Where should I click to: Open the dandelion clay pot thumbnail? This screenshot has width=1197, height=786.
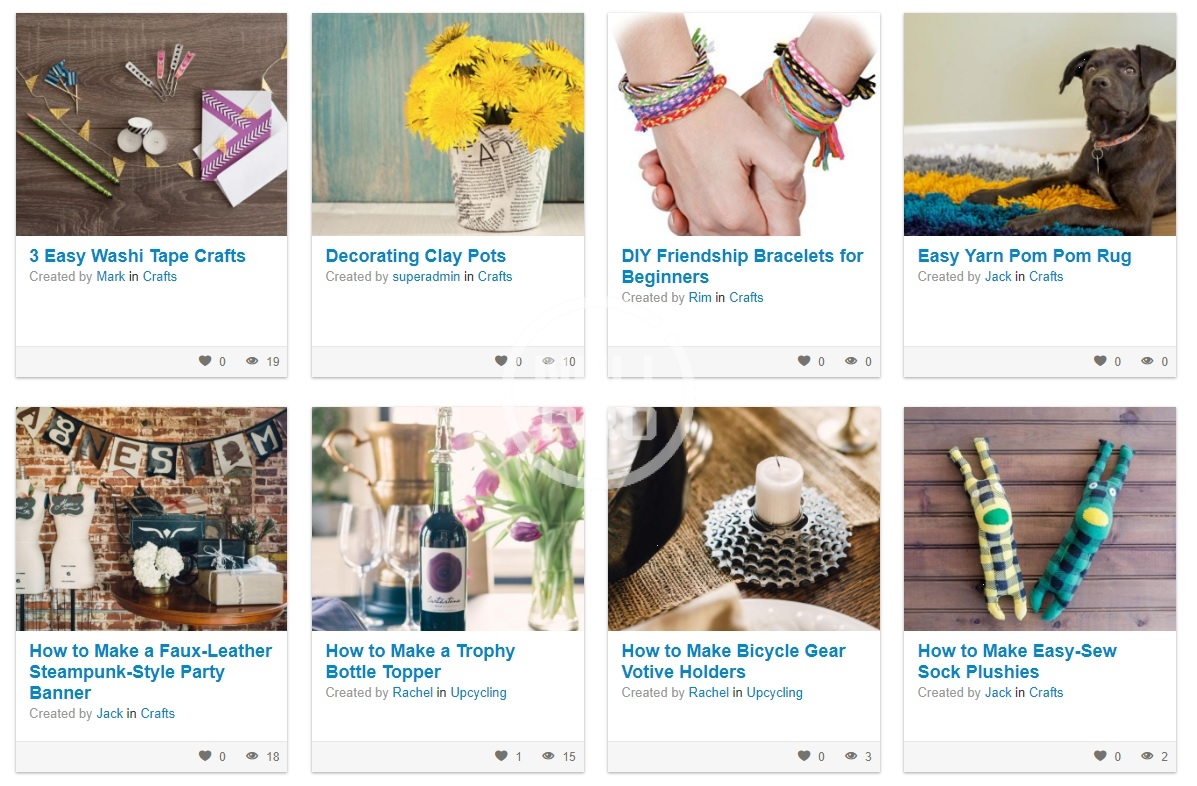click(x=448, y=124)
